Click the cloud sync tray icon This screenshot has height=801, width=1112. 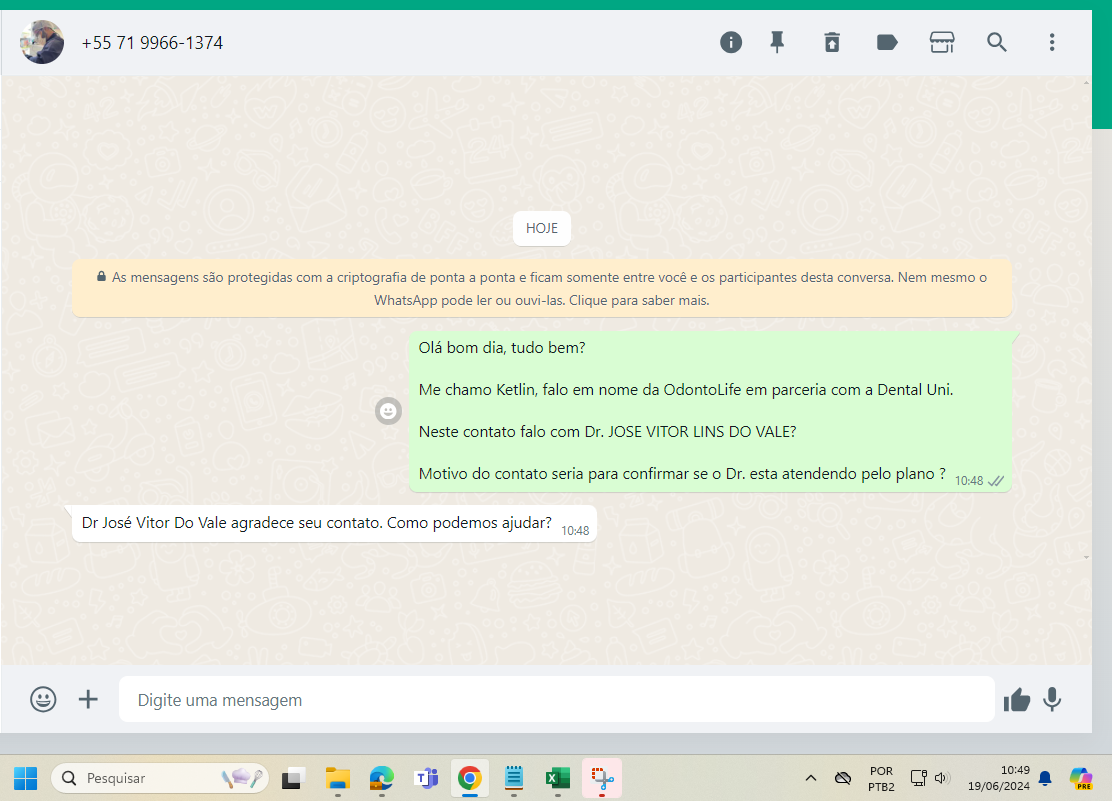coord(843,778)
